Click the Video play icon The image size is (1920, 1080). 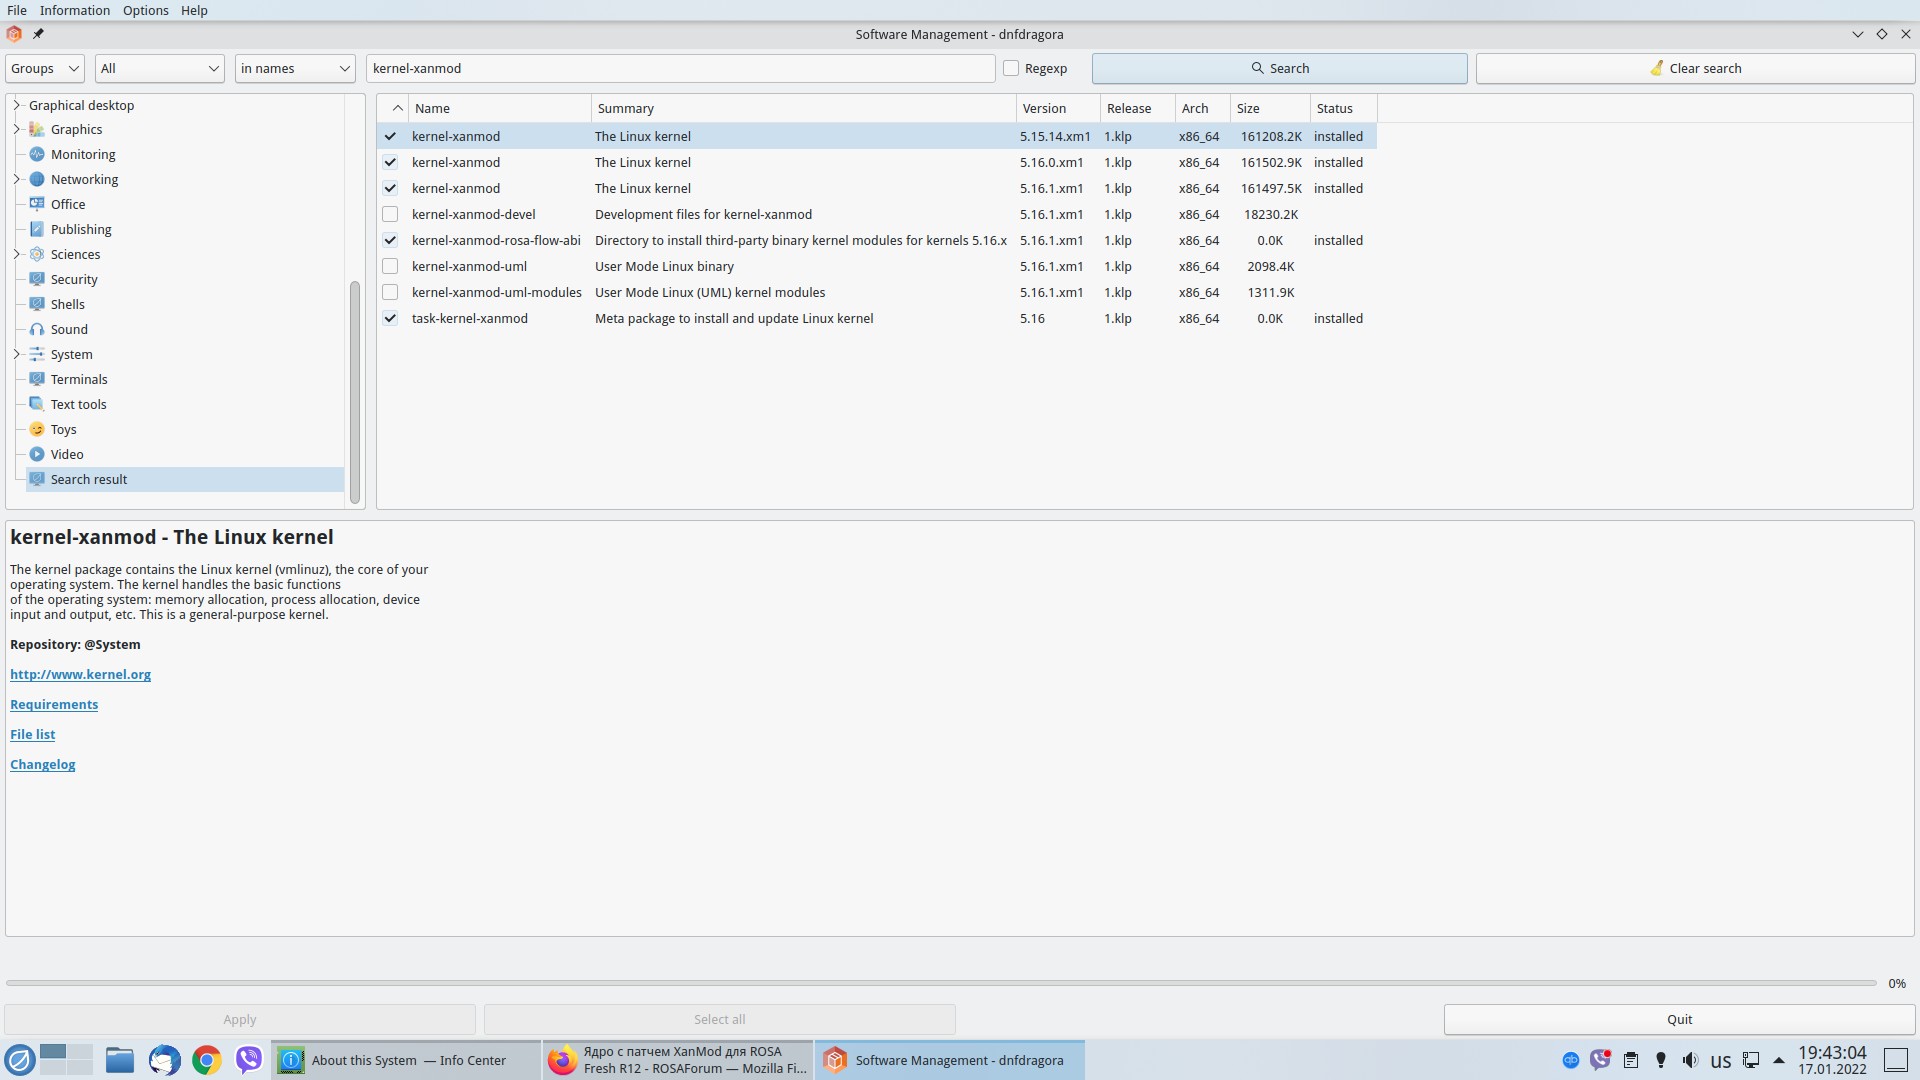[37, 455]
